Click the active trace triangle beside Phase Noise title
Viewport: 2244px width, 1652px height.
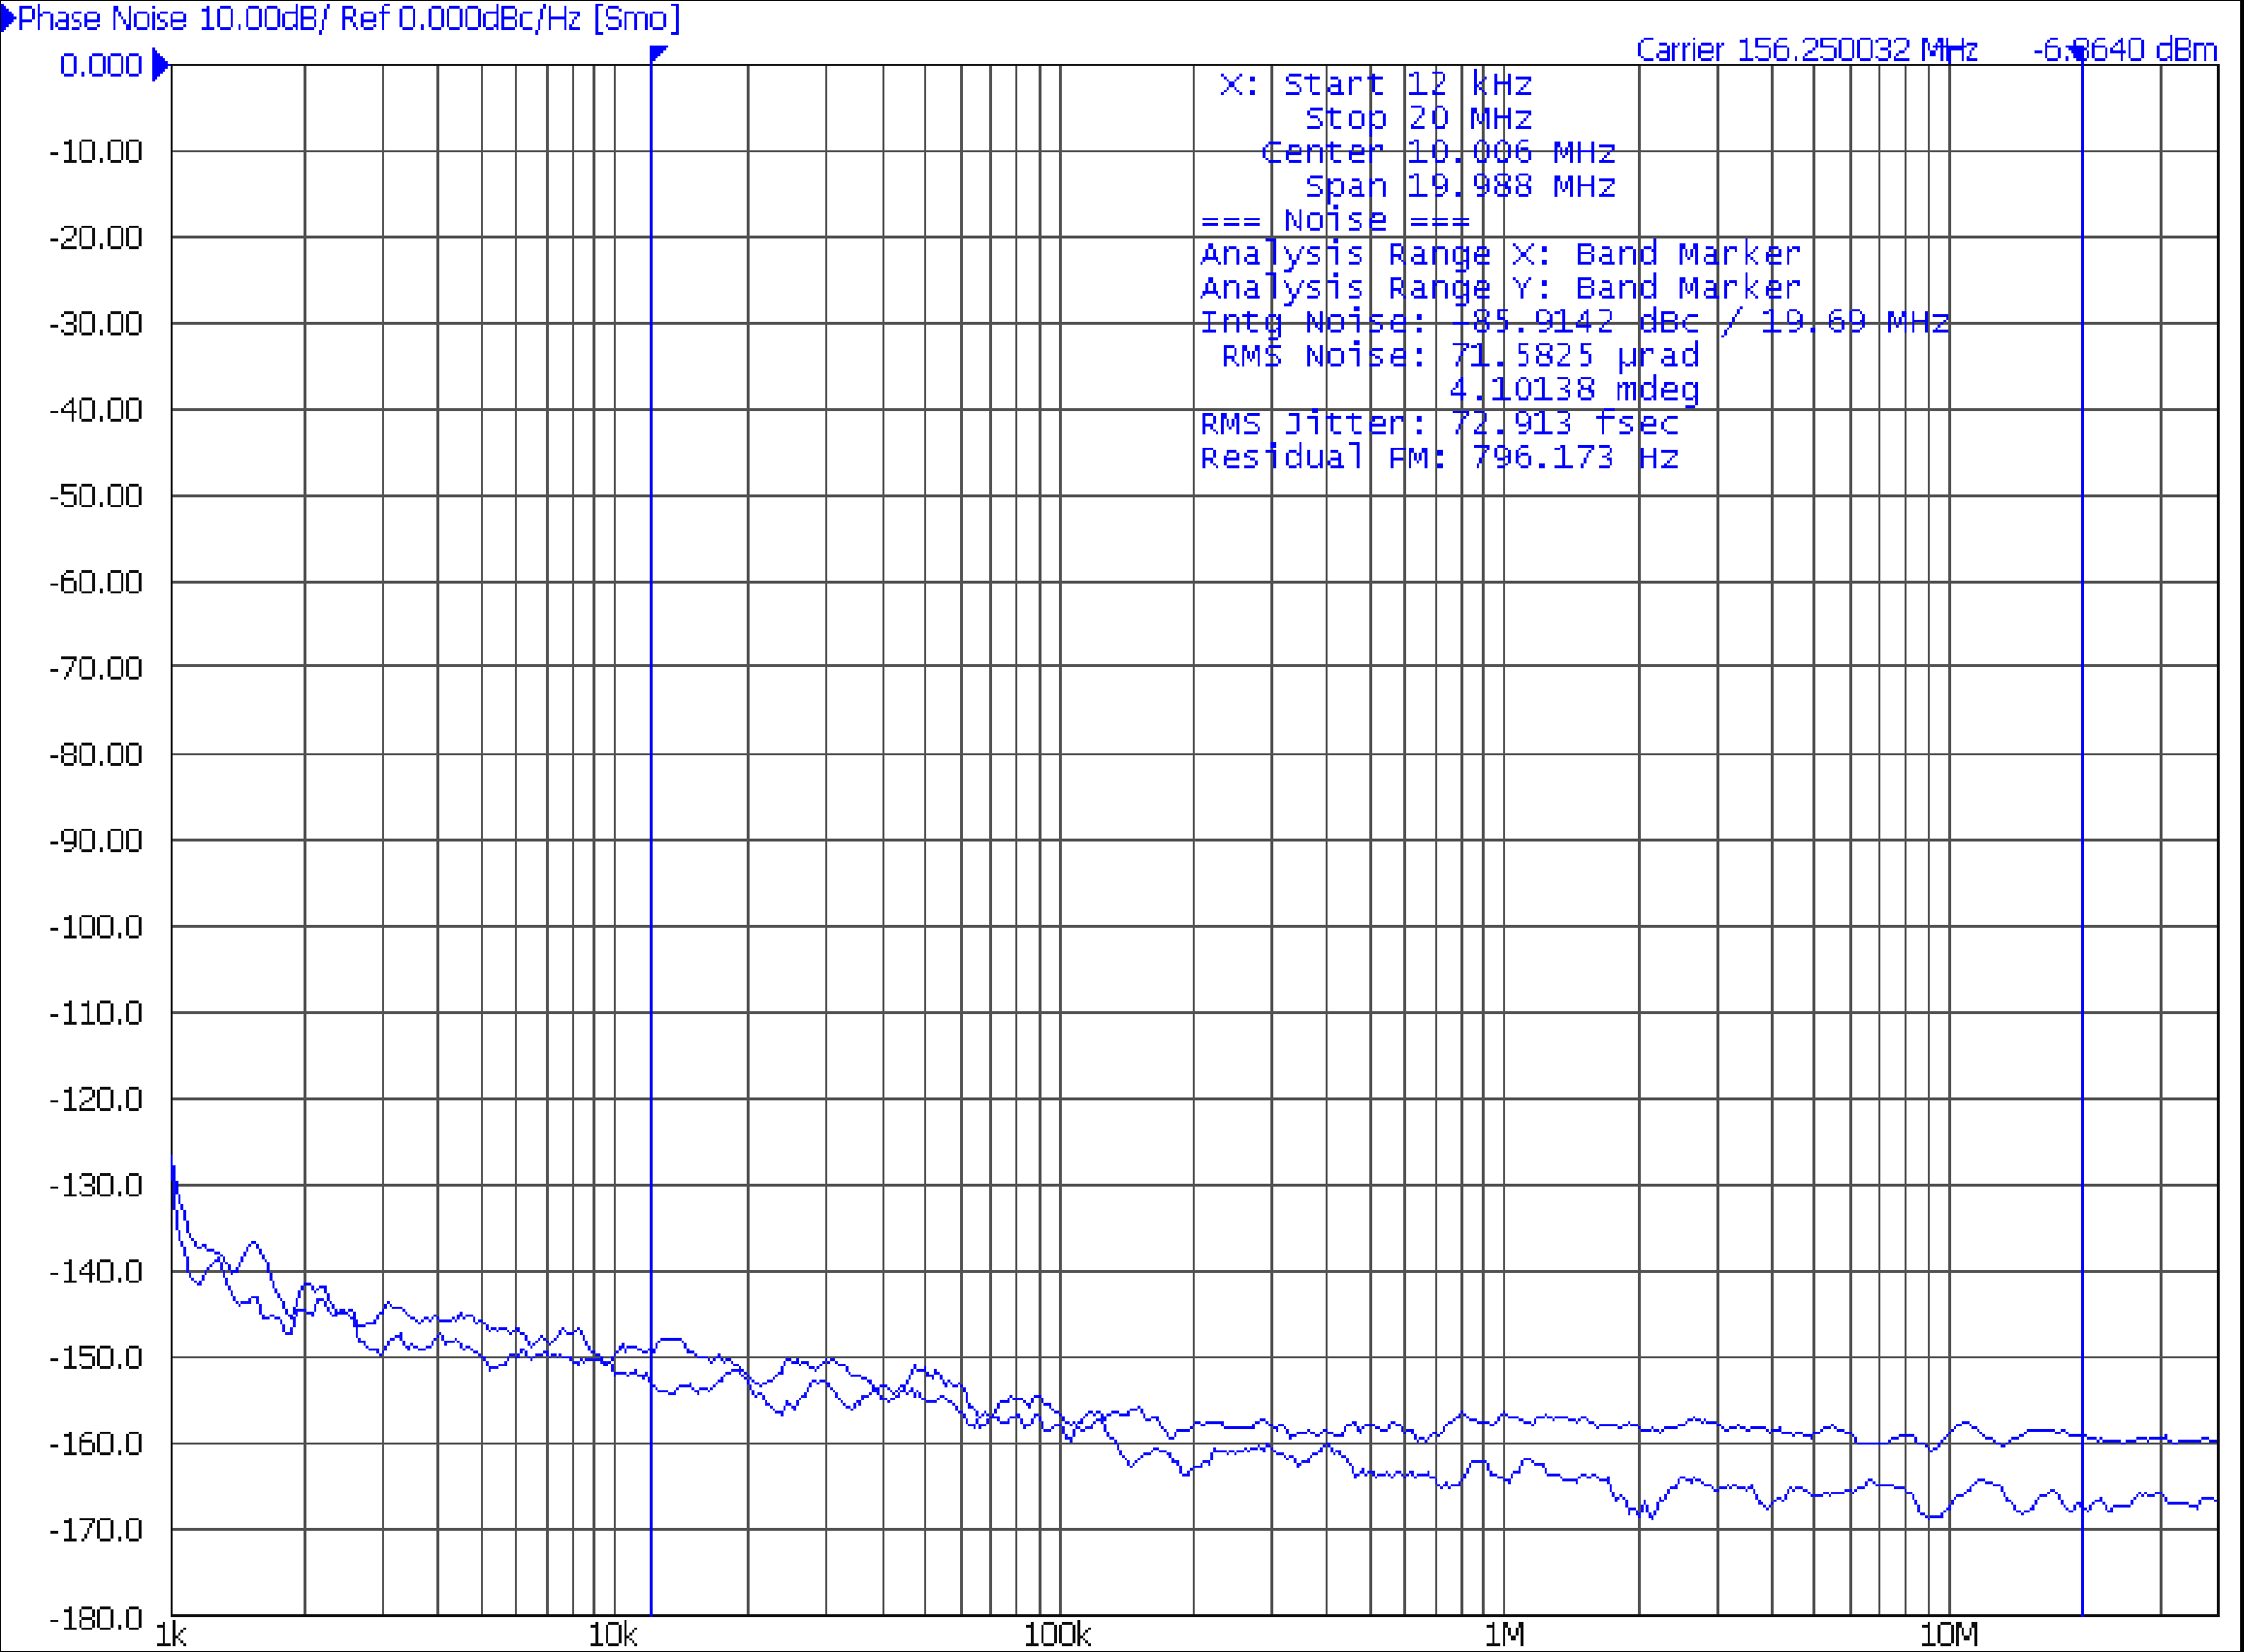[8, 18]
